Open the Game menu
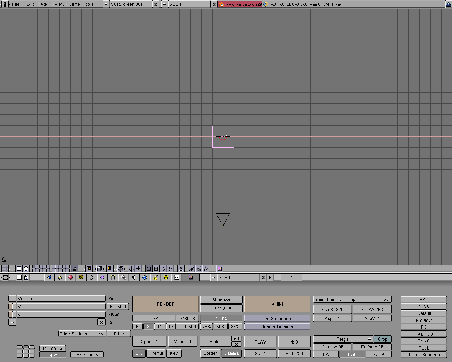The height and width of the screenshot is (362, 452). pyautogui.click(x=75, y=4)
